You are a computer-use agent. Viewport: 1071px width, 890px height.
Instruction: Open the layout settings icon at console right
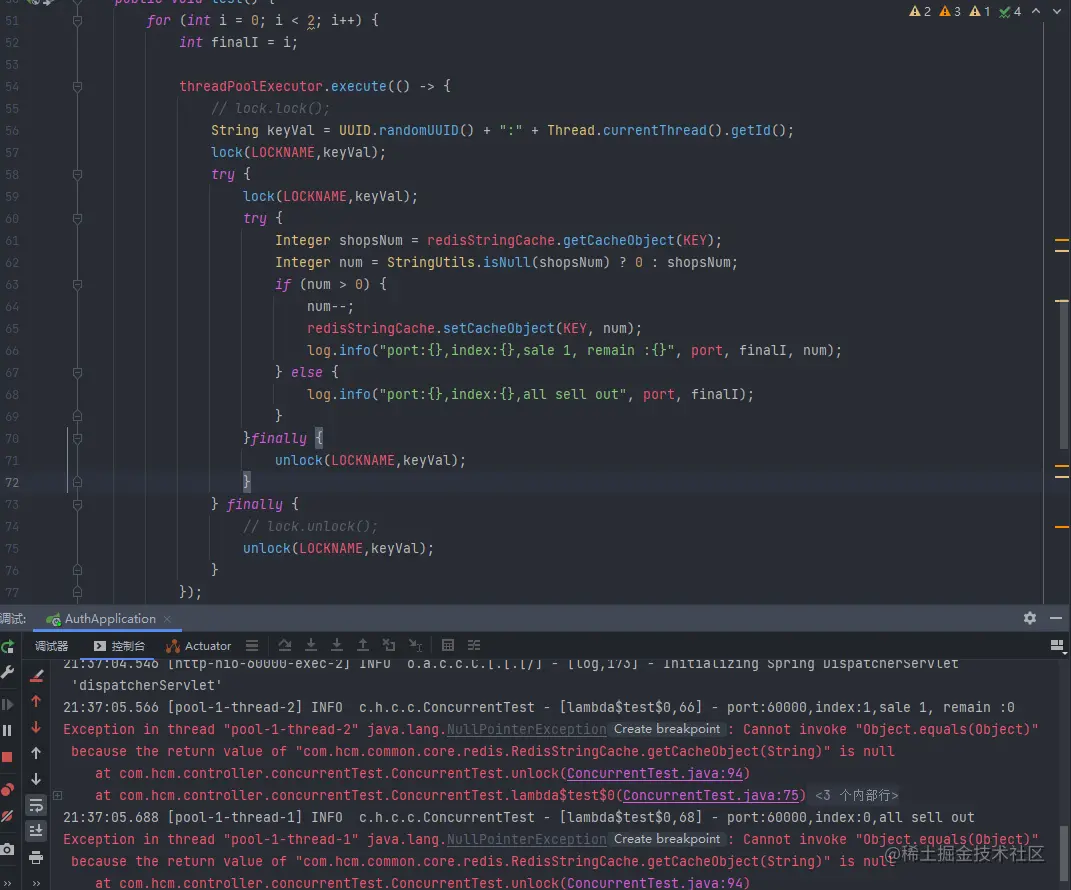pyautogui.click(x=1057, y=645)
